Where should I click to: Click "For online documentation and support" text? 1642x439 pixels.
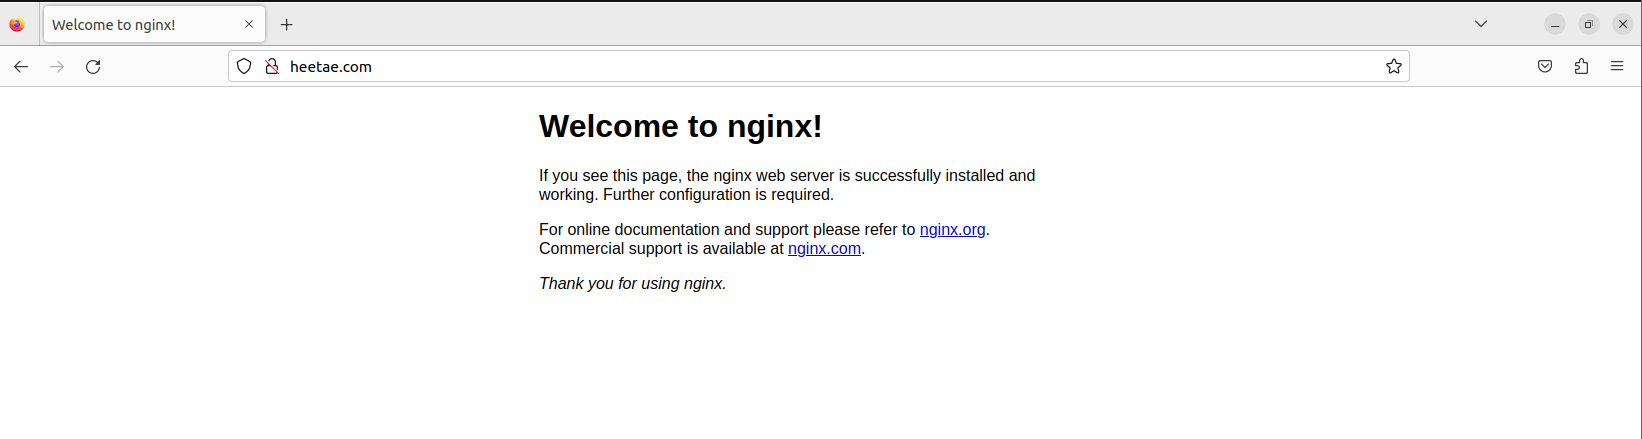point(673,230)
